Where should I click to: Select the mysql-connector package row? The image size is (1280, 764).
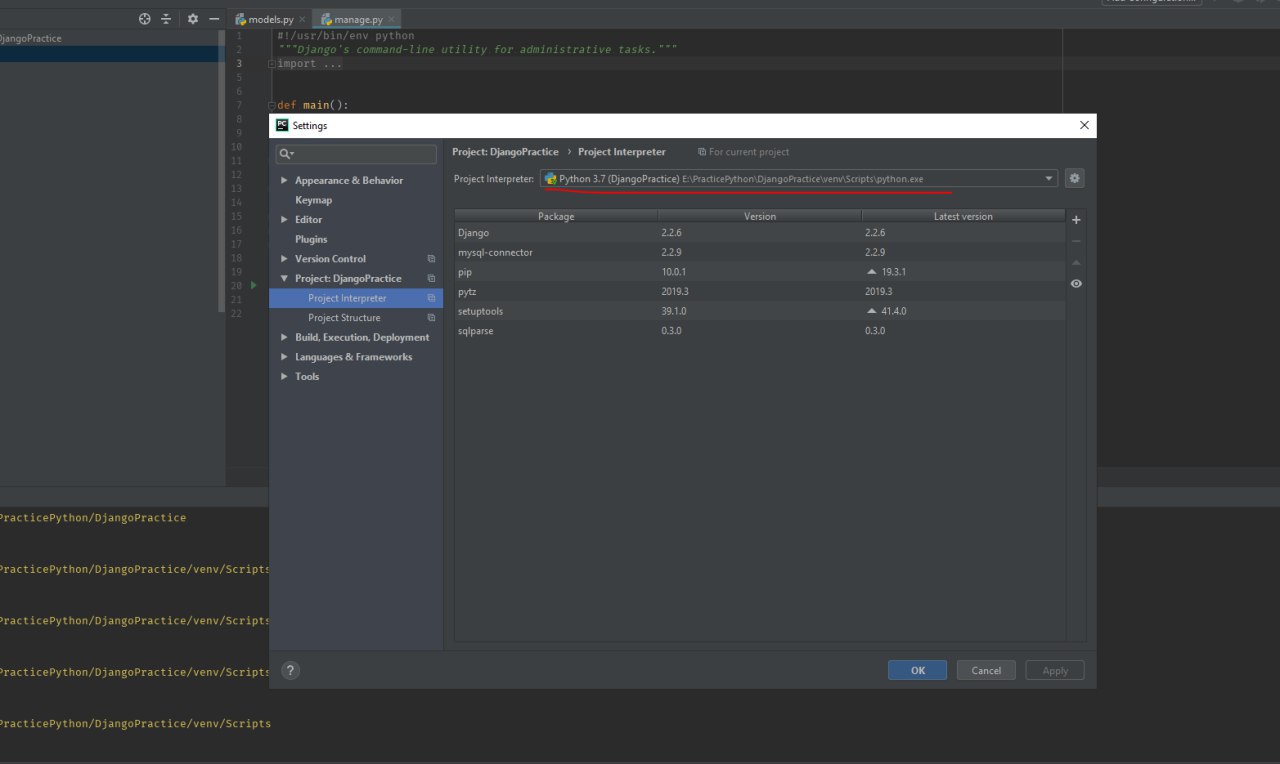tap(760, 252)
